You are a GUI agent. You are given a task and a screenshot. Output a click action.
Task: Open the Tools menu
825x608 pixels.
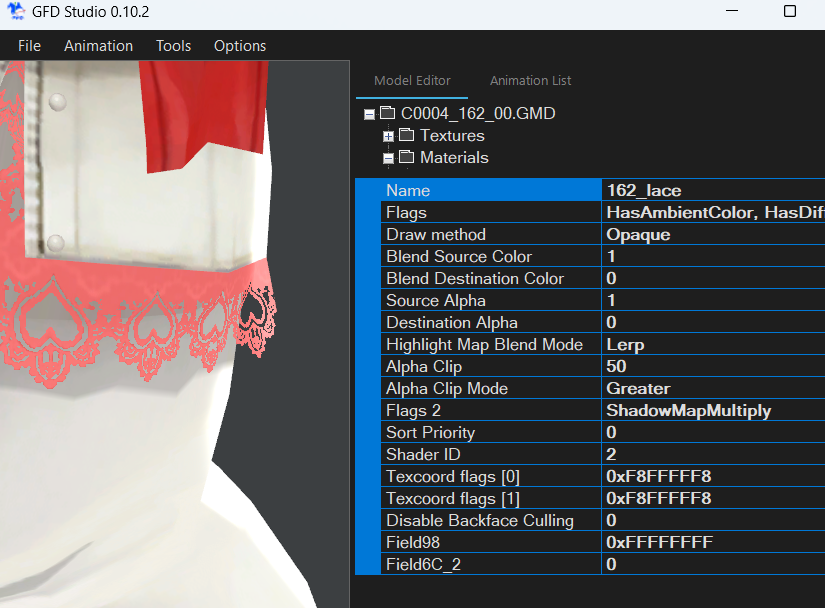(173, 46)
